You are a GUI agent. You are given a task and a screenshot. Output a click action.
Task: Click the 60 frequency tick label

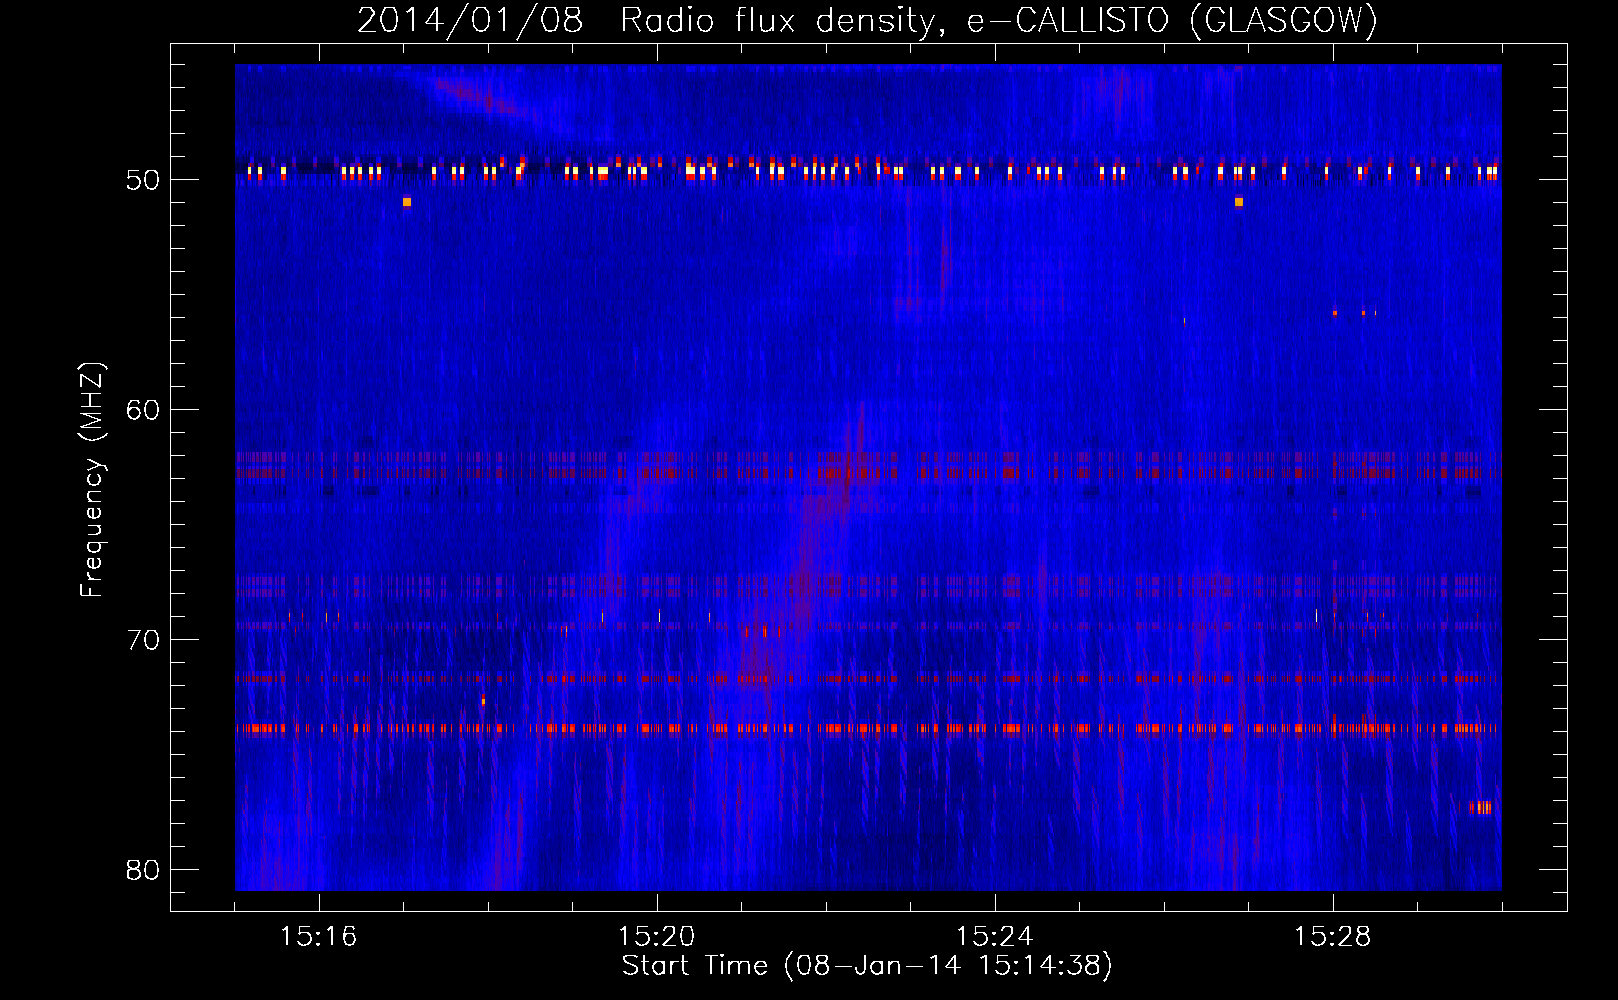click(143, 411)
